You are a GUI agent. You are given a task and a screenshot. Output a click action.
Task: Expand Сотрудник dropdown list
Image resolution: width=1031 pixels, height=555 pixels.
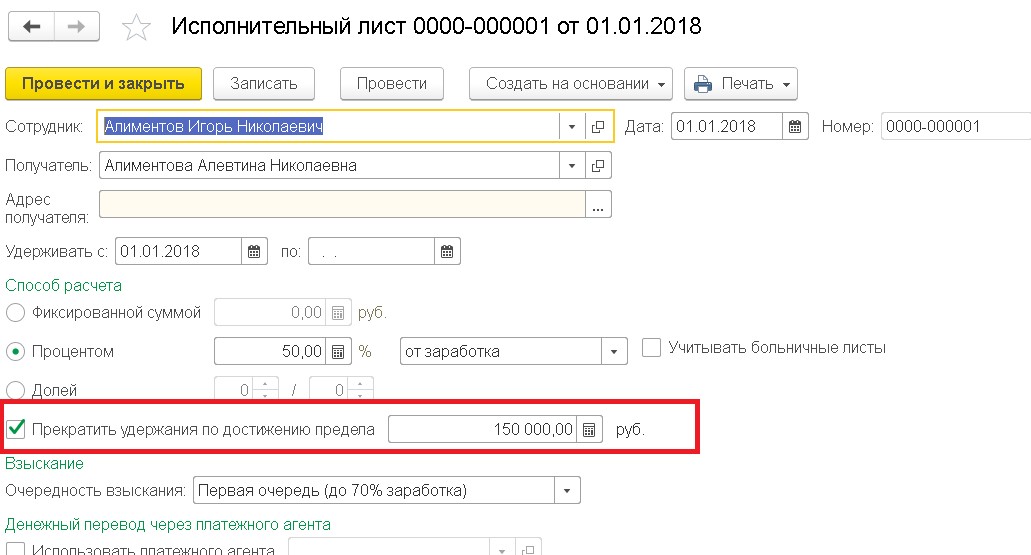pos(571,126)
